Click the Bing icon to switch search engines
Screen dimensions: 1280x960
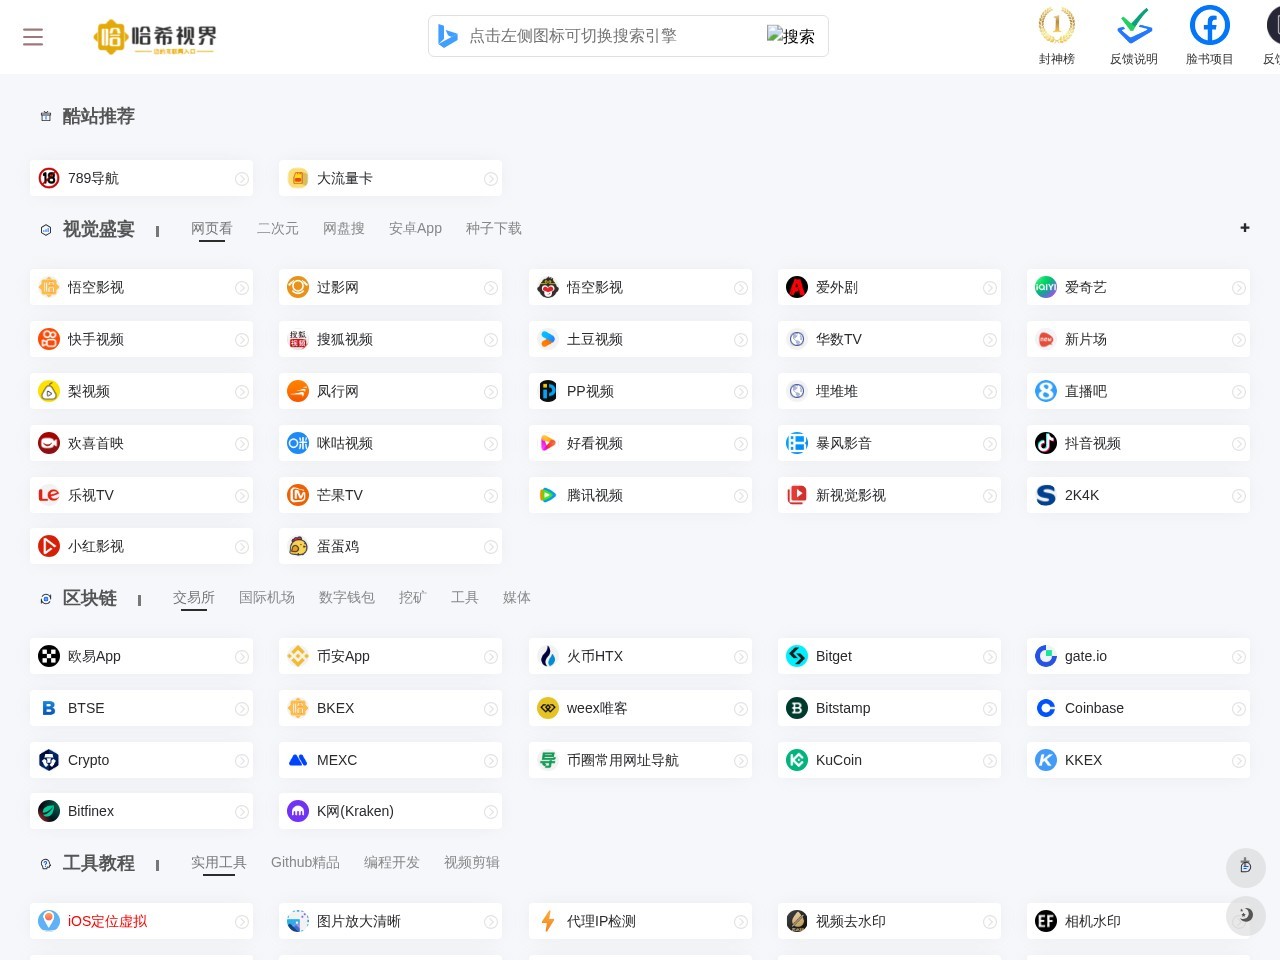coord(448,36)
